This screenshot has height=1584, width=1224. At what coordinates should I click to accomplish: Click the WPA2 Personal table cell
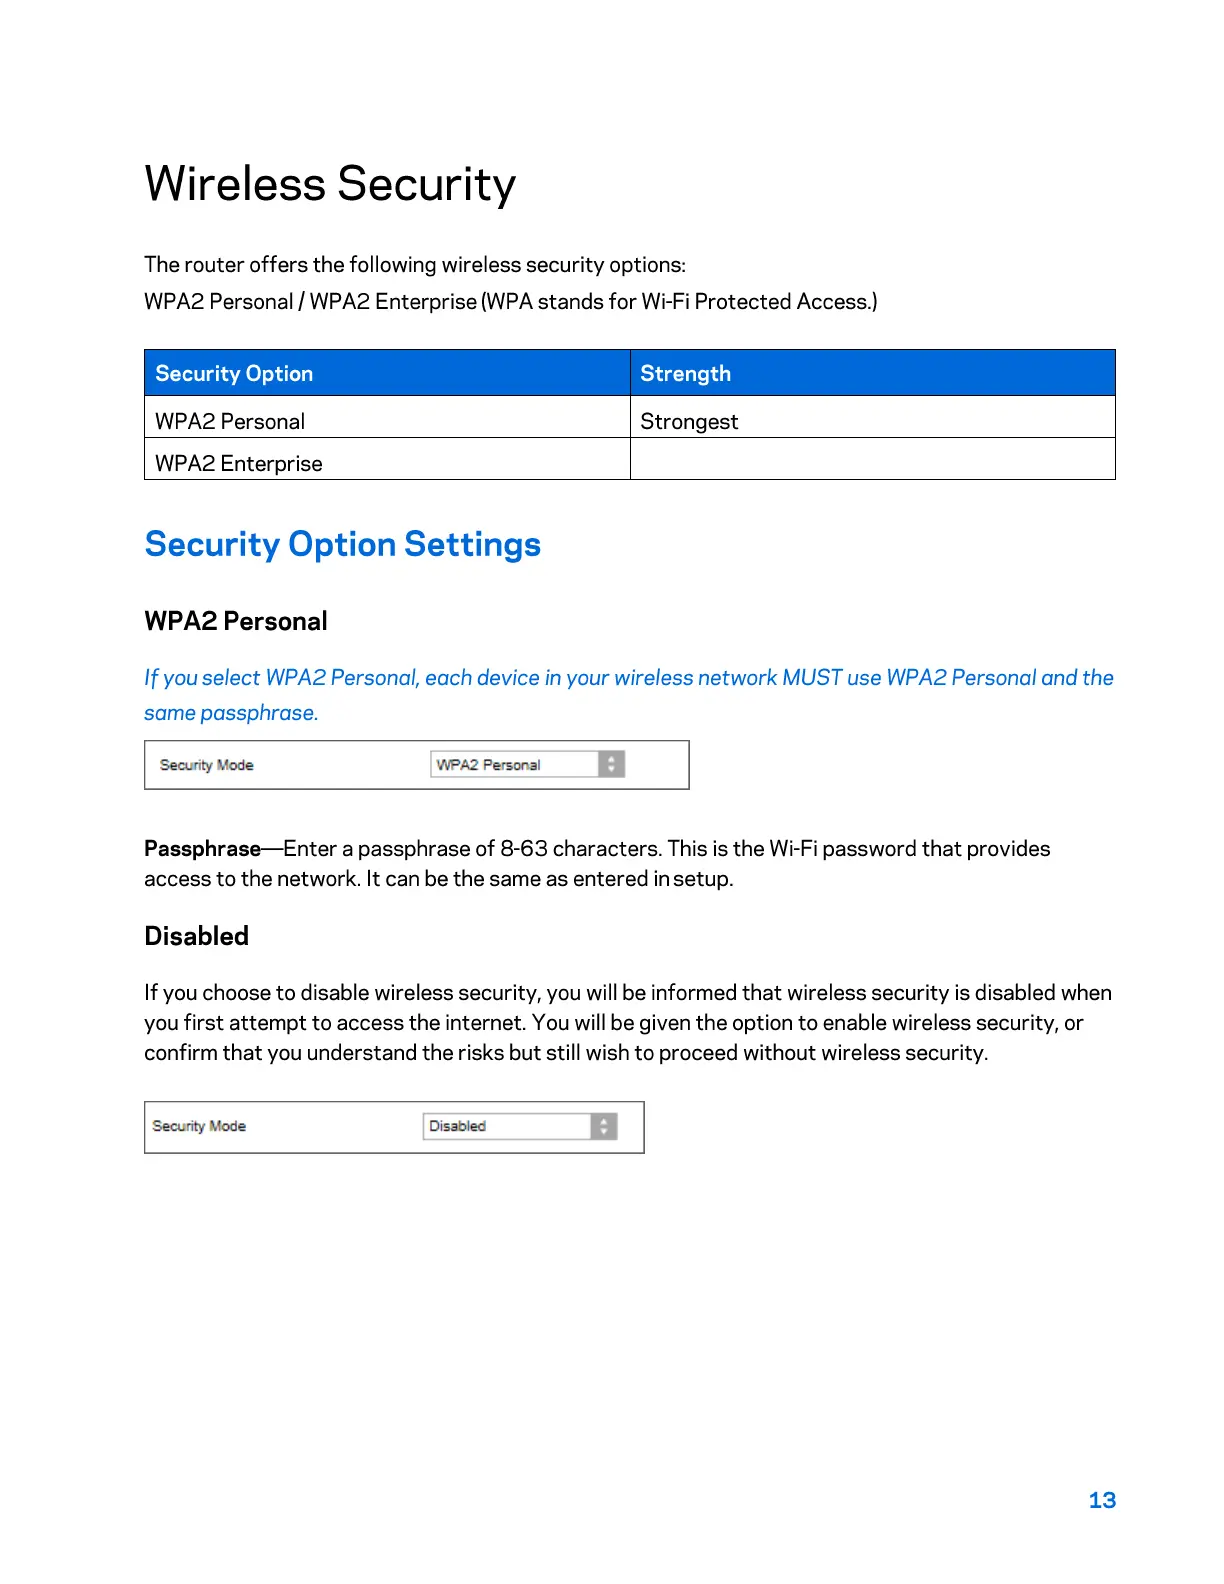click(x=230, y=422)
